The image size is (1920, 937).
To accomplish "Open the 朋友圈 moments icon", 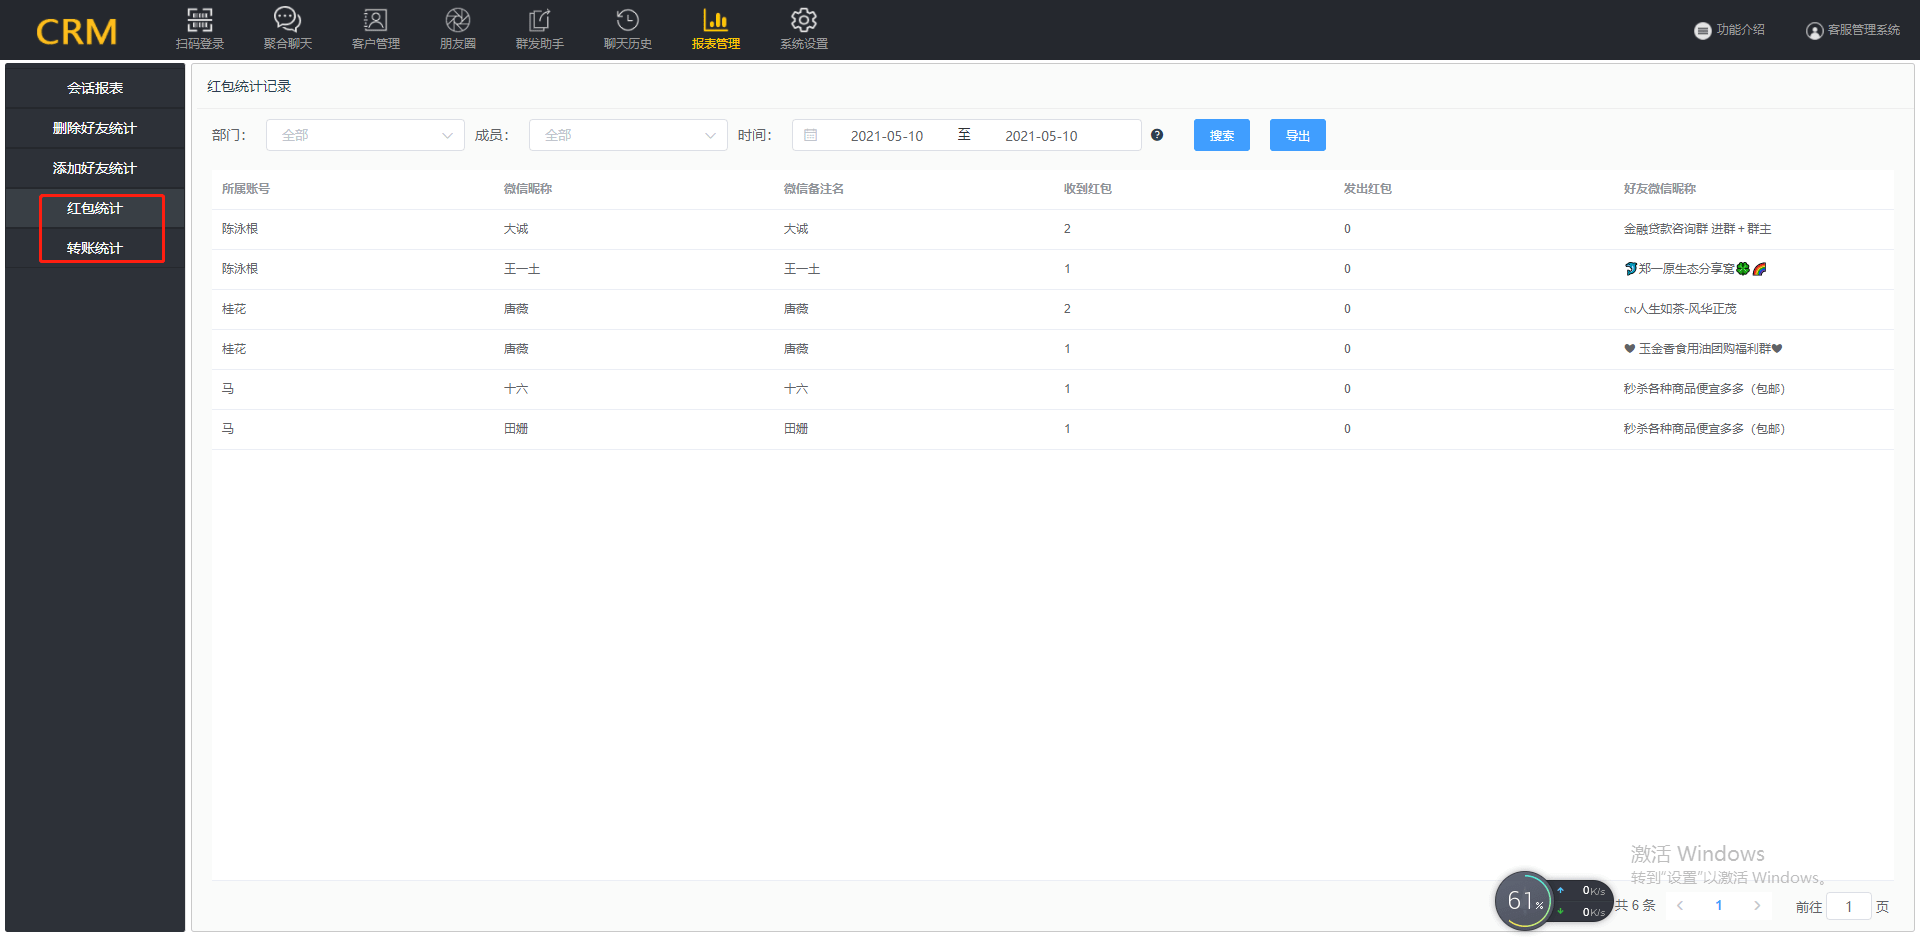I will [x=458, y=20].
